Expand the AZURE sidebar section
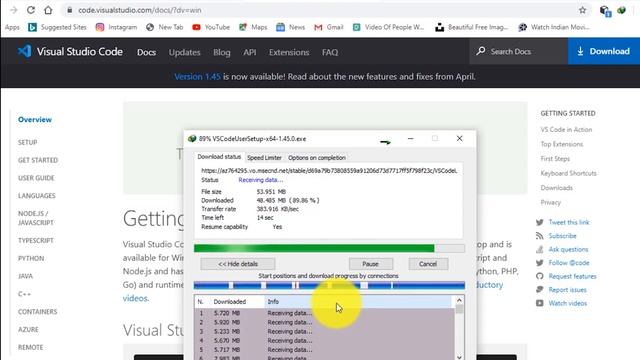640x360 pixels. pos(28,330)
